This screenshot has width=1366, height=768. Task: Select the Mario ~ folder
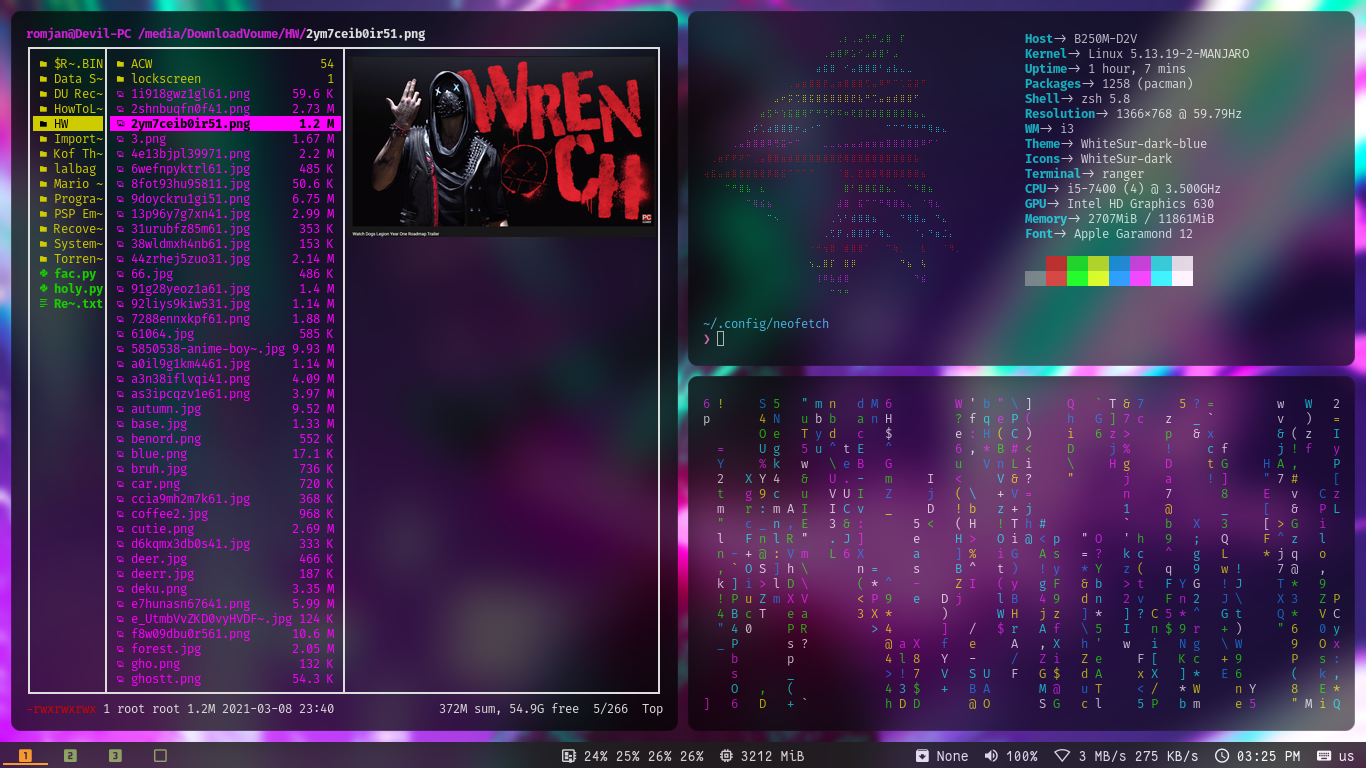tap(70, 184)
